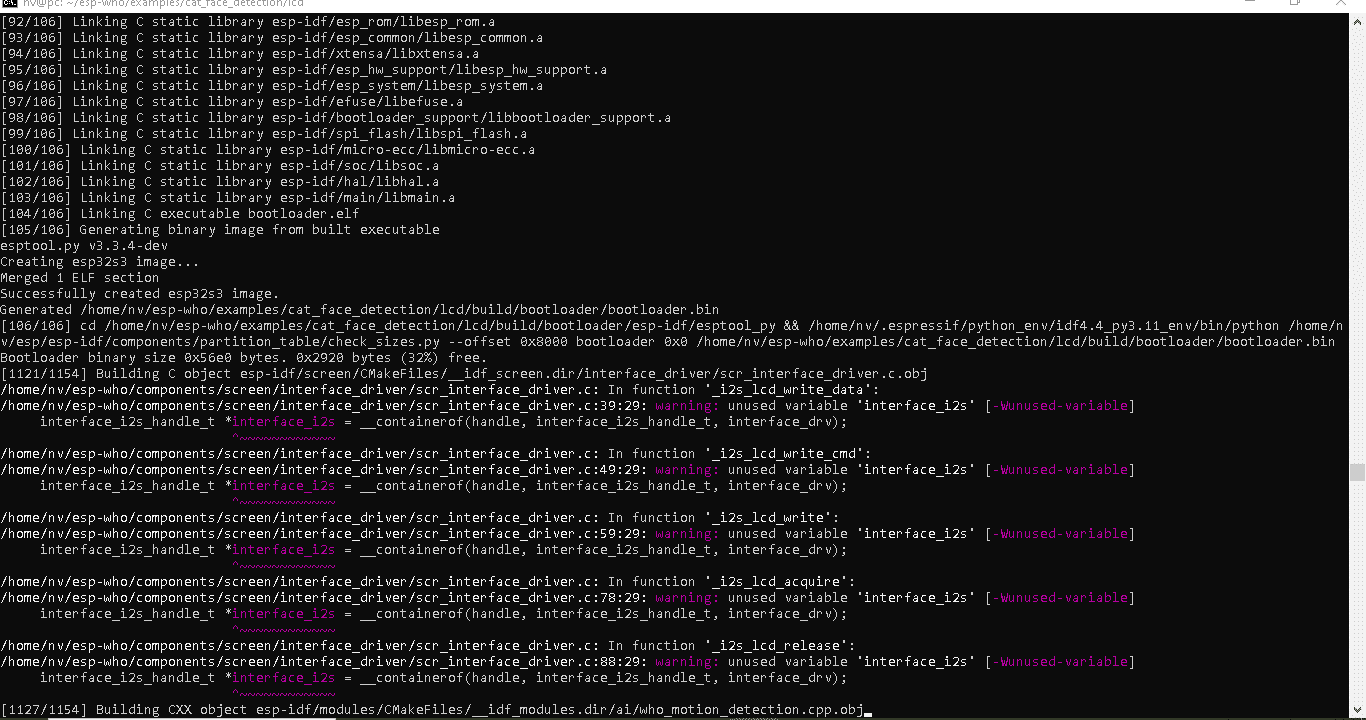Click the terminal icon in the title bar
The image size is (1366, 720).
pos(9,4)
